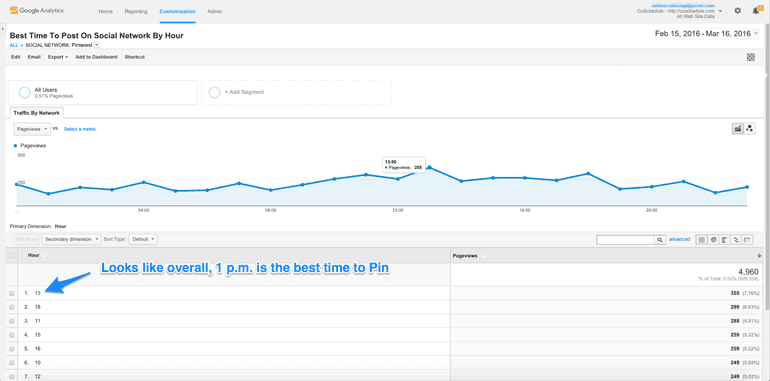Click the Shortcut button
770x381 pixels.
pyautogui.click(x=135, y=57)
